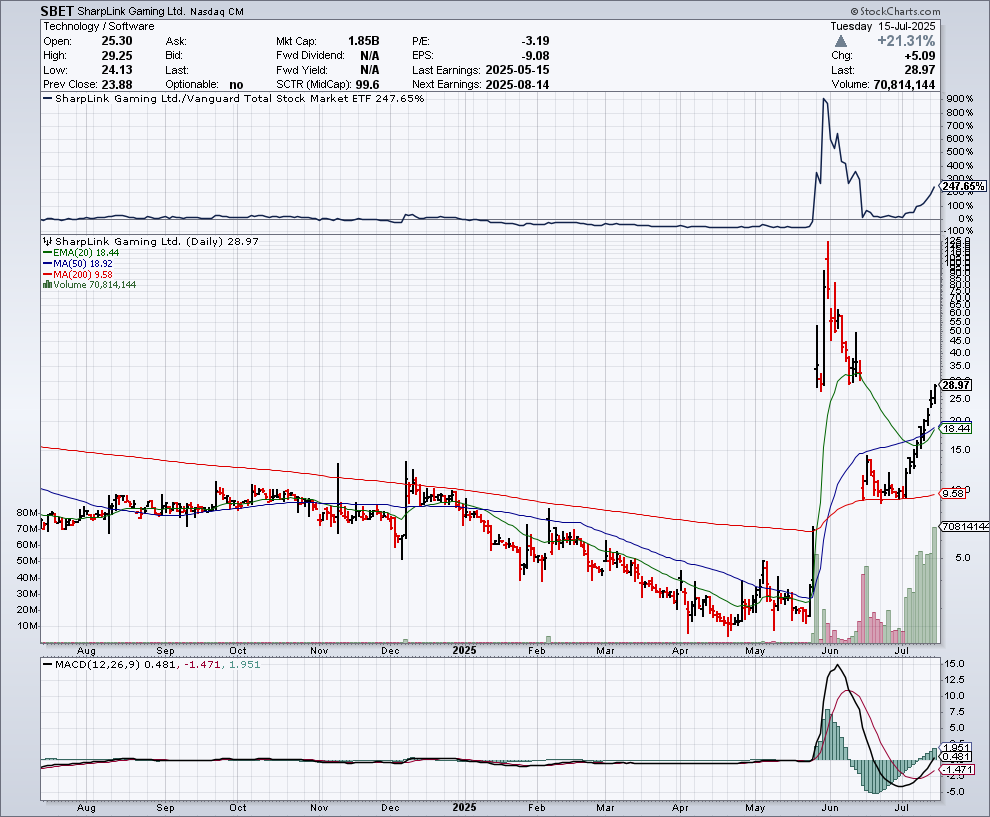Image resolution: width=990 pixels, height=817 pixels.
Task: Click the Last Earnings date 2025-05-15
Action: pos(517,70)
